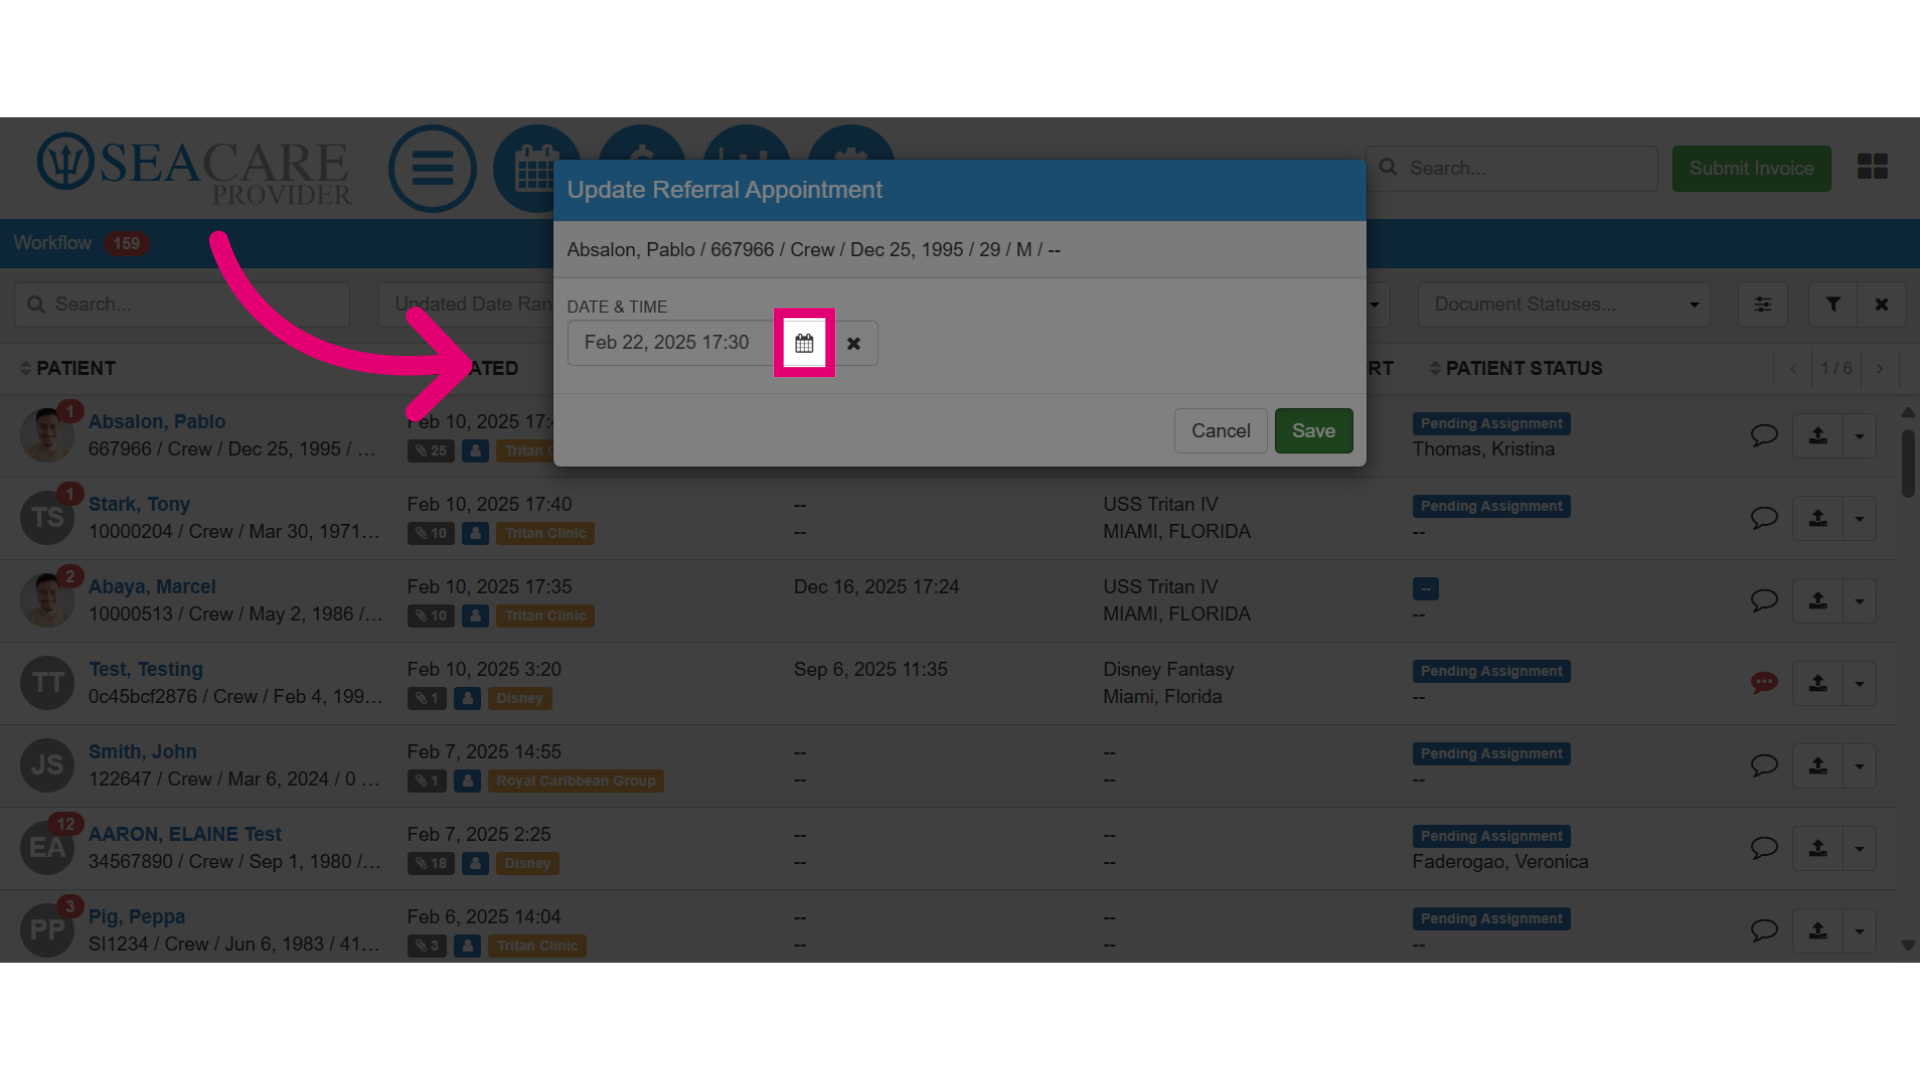Screen dimensions: 1920x1080
Task: Expand action dropdown for Smith, John row
Action: tap(1859, 766)
